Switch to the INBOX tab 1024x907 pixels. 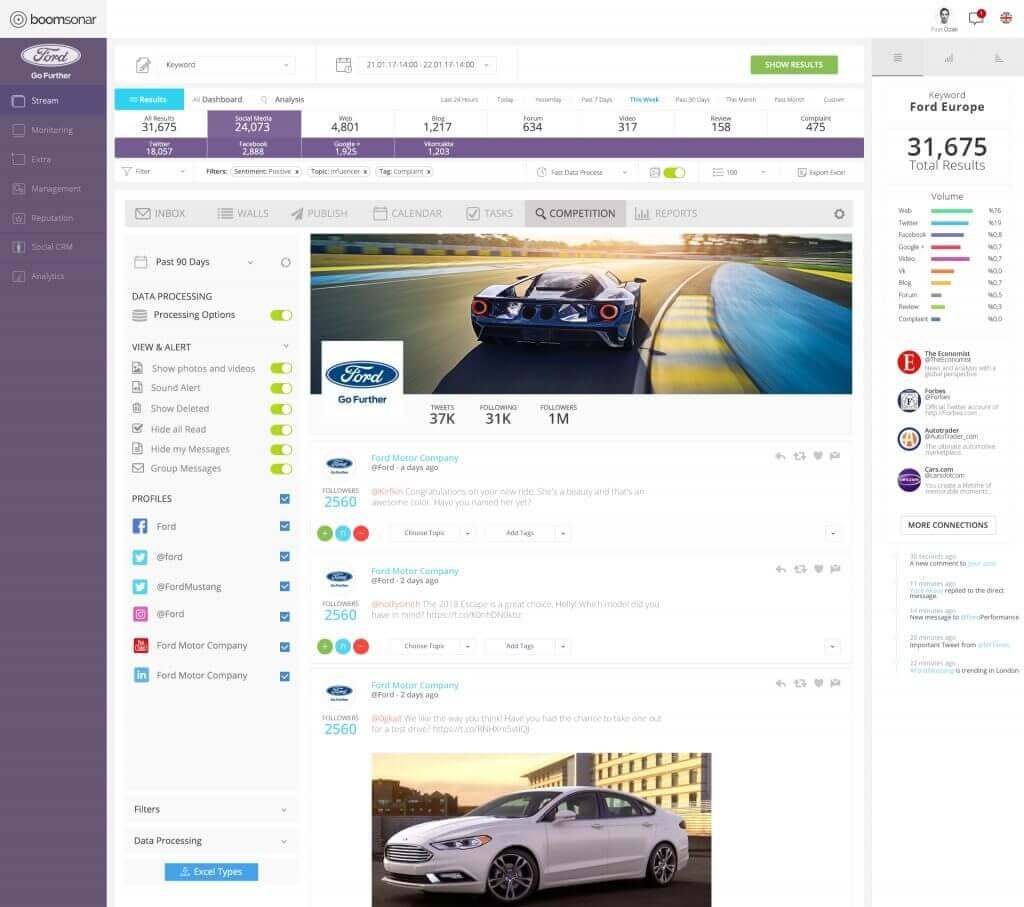point(161,214)
